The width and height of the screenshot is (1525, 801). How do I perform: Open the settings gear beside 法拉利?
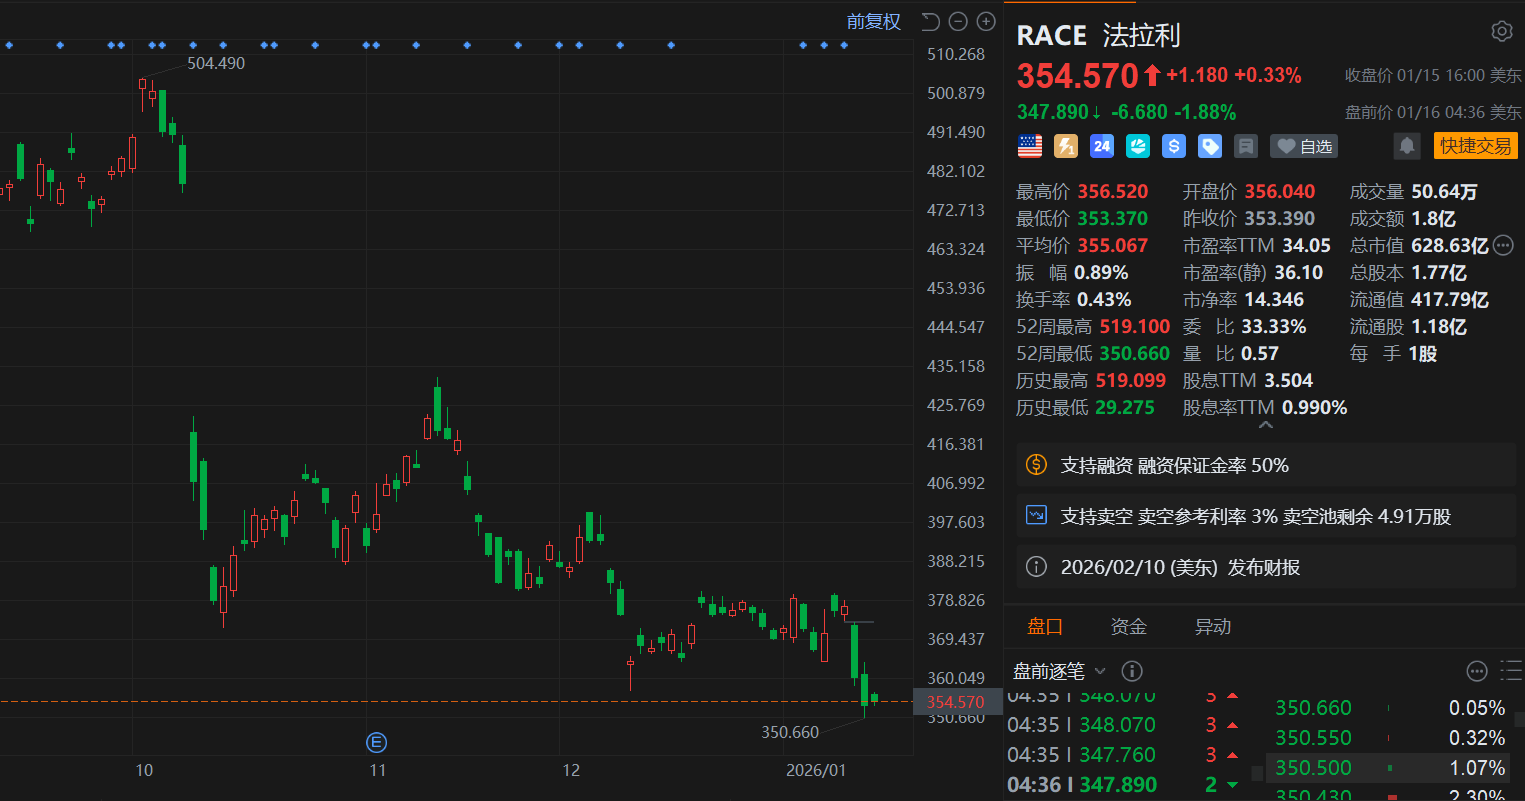tap(1501, 32)
